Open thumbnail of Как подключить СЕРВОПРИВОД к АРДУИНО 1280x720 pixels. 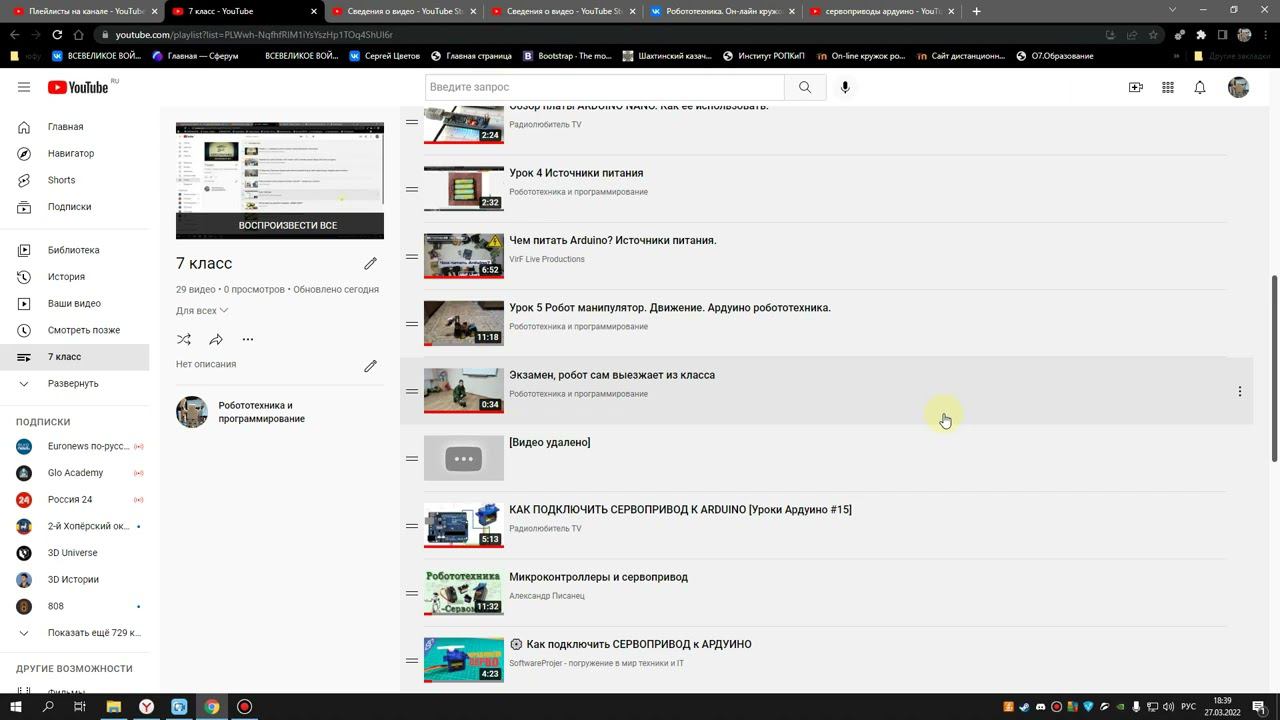(464, 660)
